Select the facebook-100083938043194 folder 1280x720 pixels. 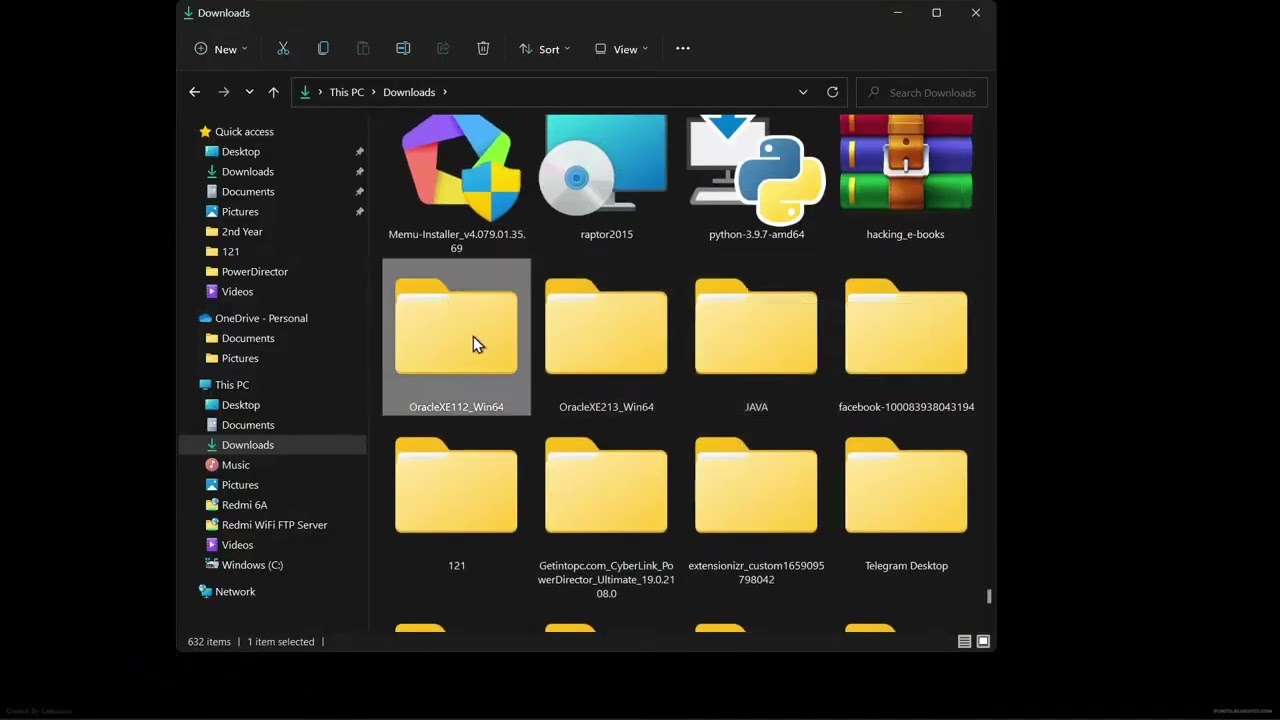coord(906,338)
